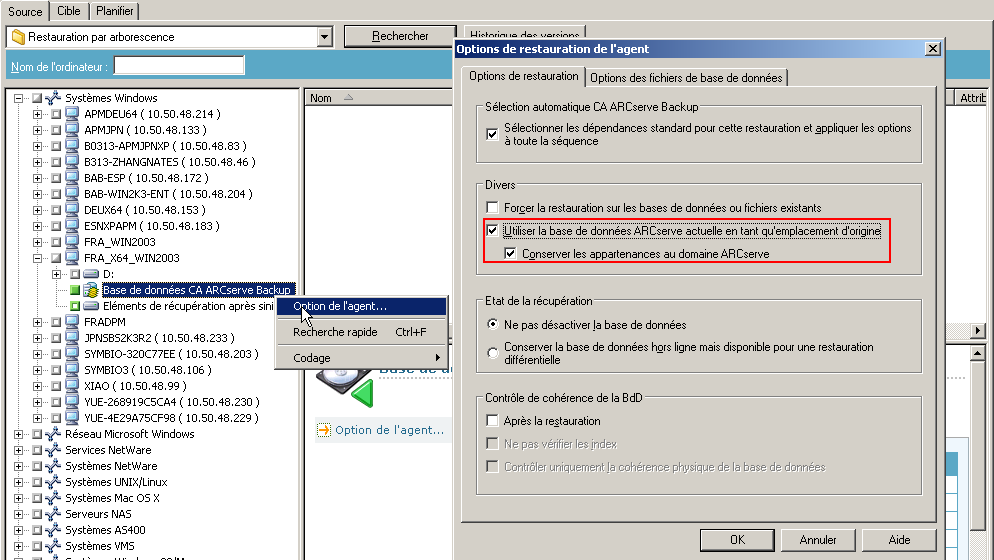Select the Options de restauration tab
The width and height of the screenshot is (994, 560).
click(x=524, y=76)
